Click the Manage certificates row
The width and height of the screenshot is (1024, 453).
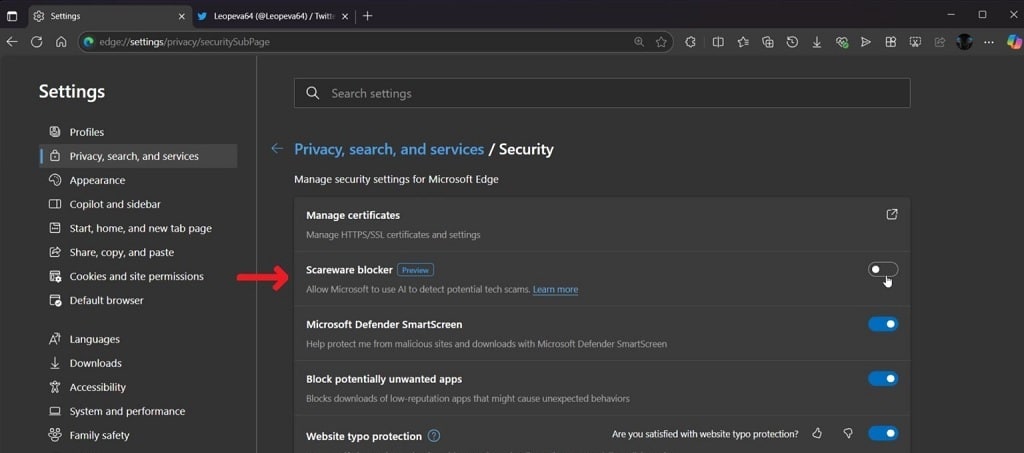601,224
